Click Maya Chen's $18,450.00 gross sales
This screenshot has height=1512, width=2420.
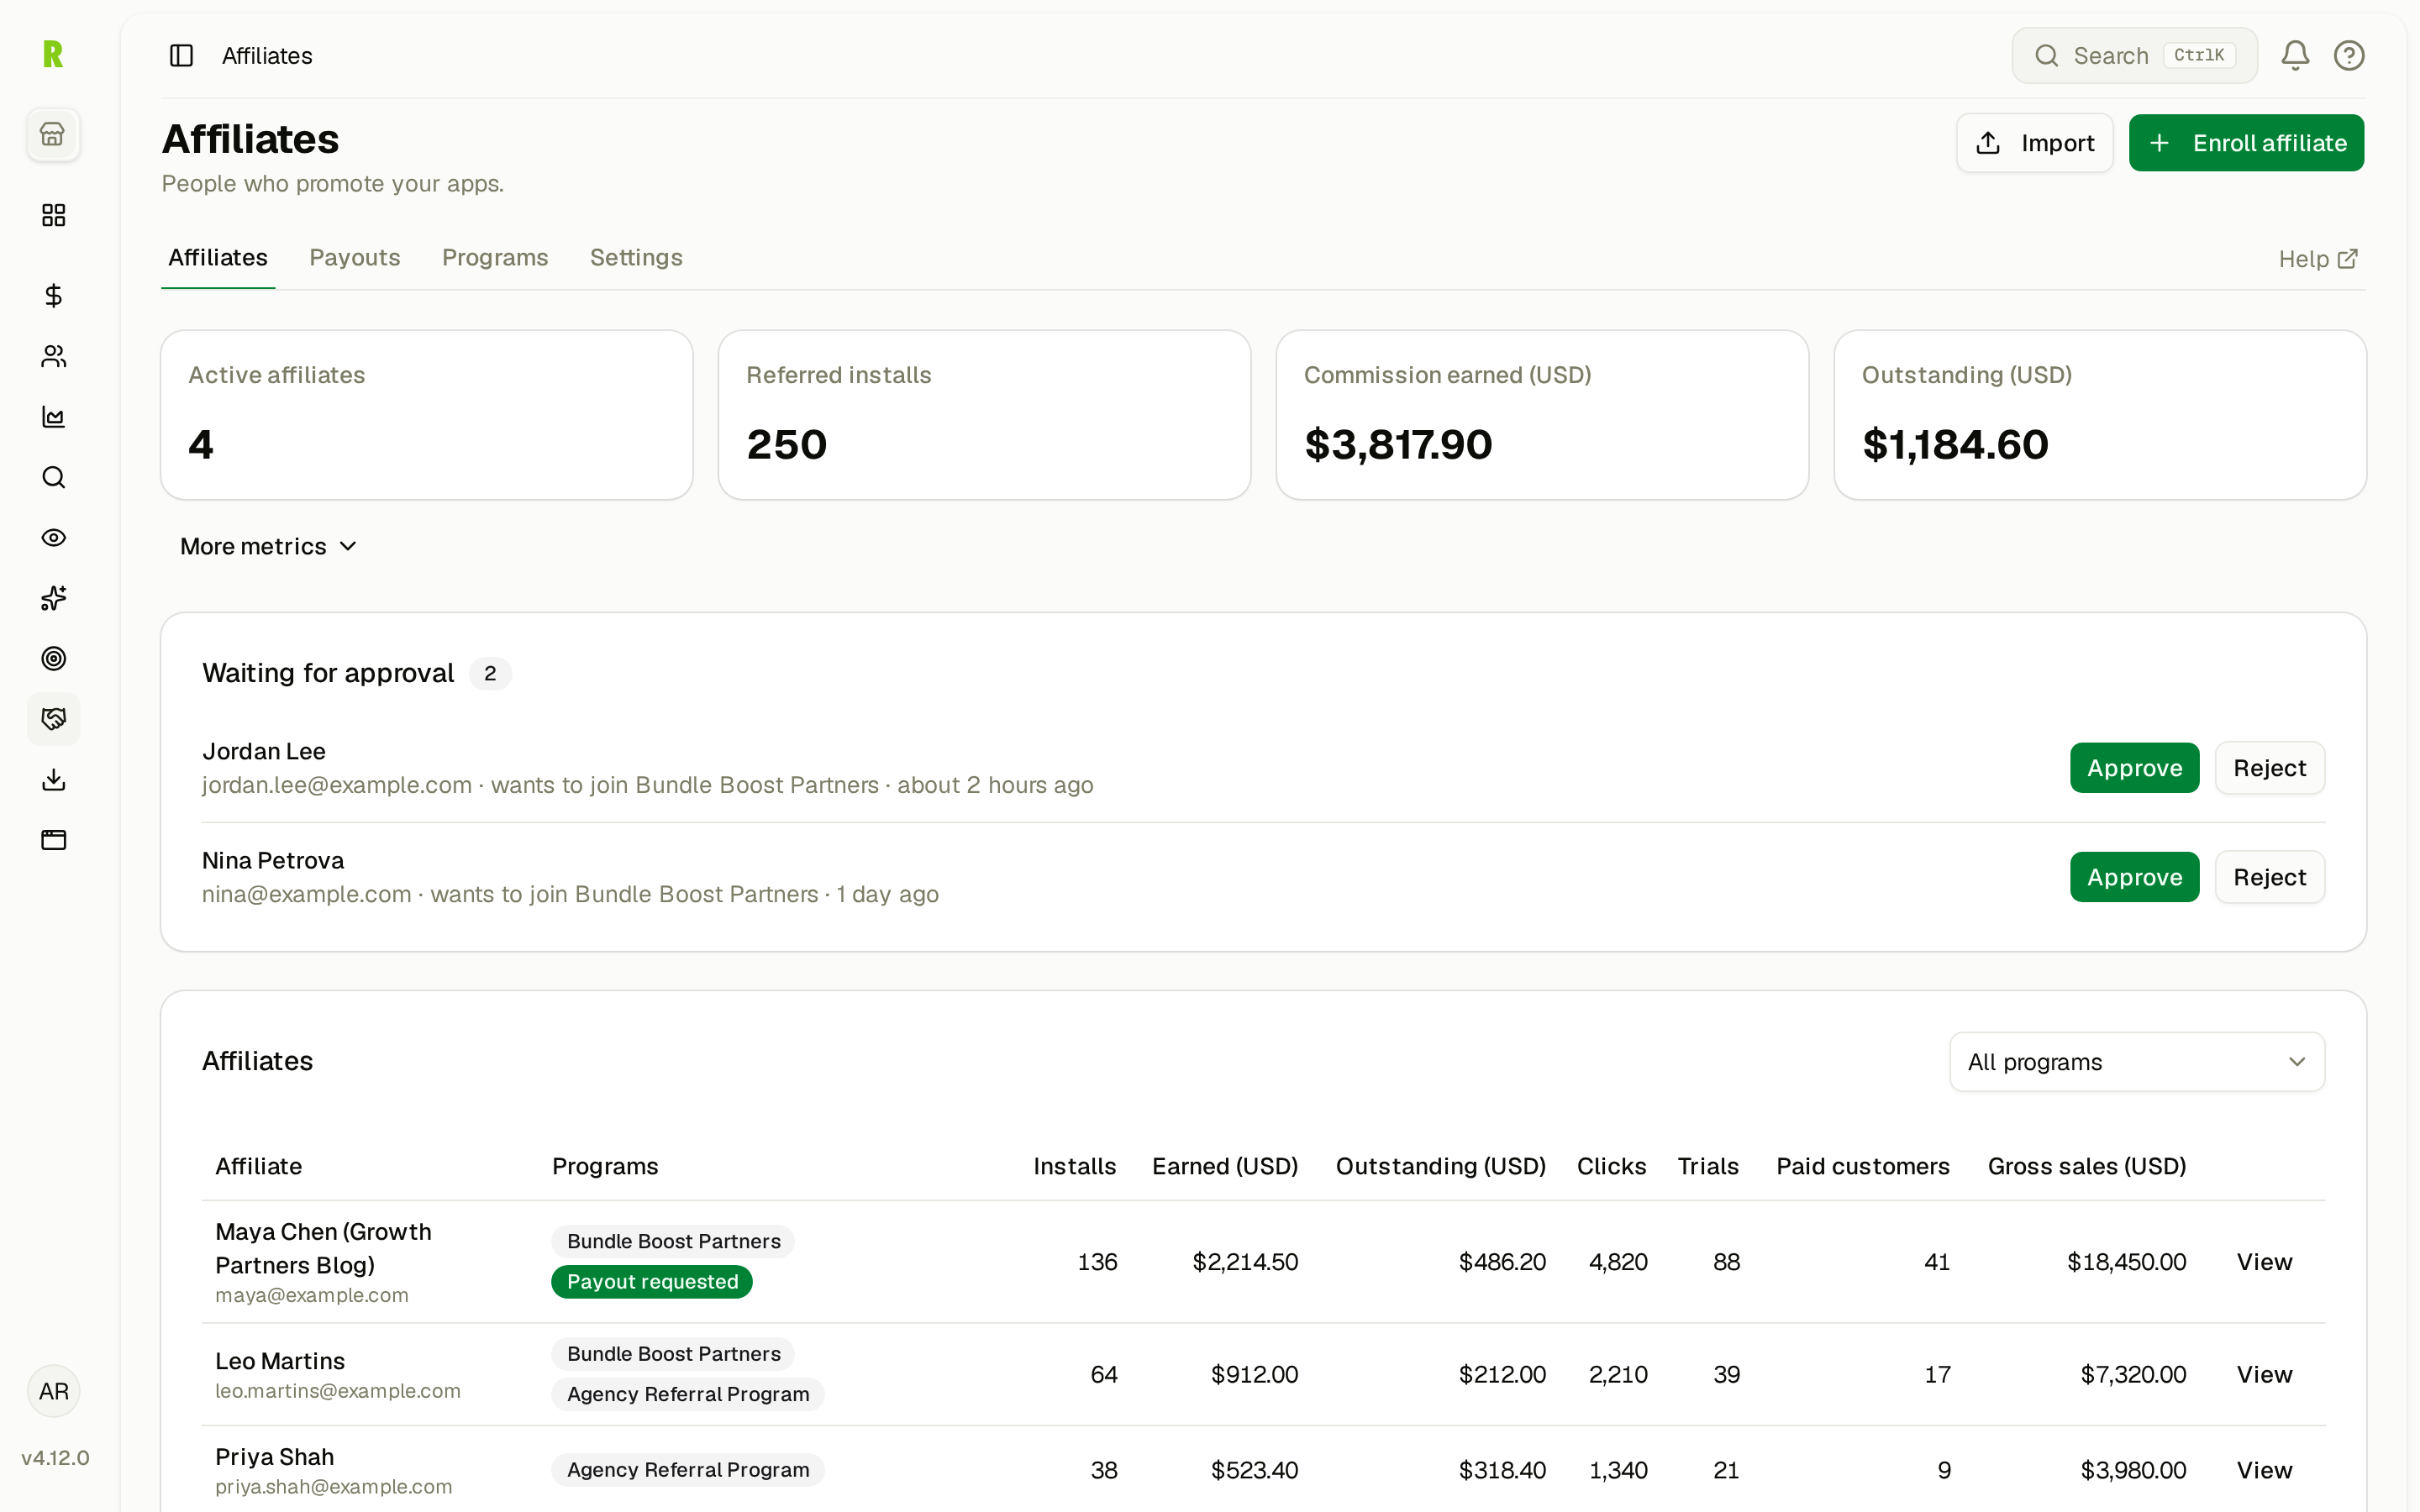point(2126,1262)
